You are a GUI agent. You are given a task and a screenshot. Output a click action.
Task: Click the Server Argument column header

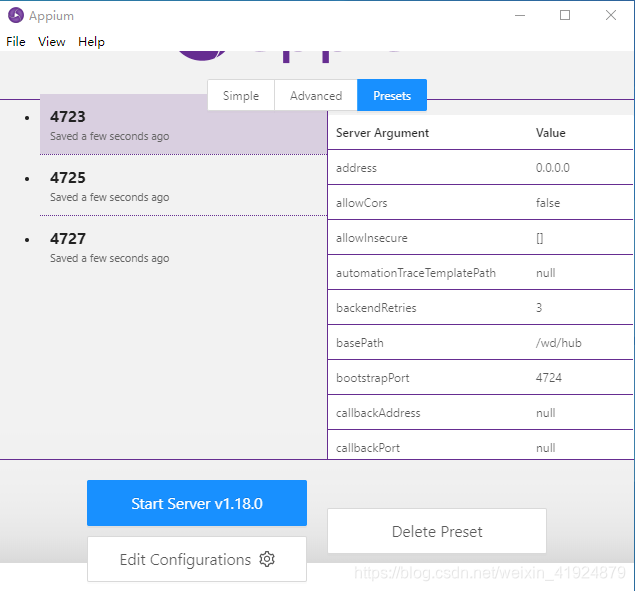[382, 133]
